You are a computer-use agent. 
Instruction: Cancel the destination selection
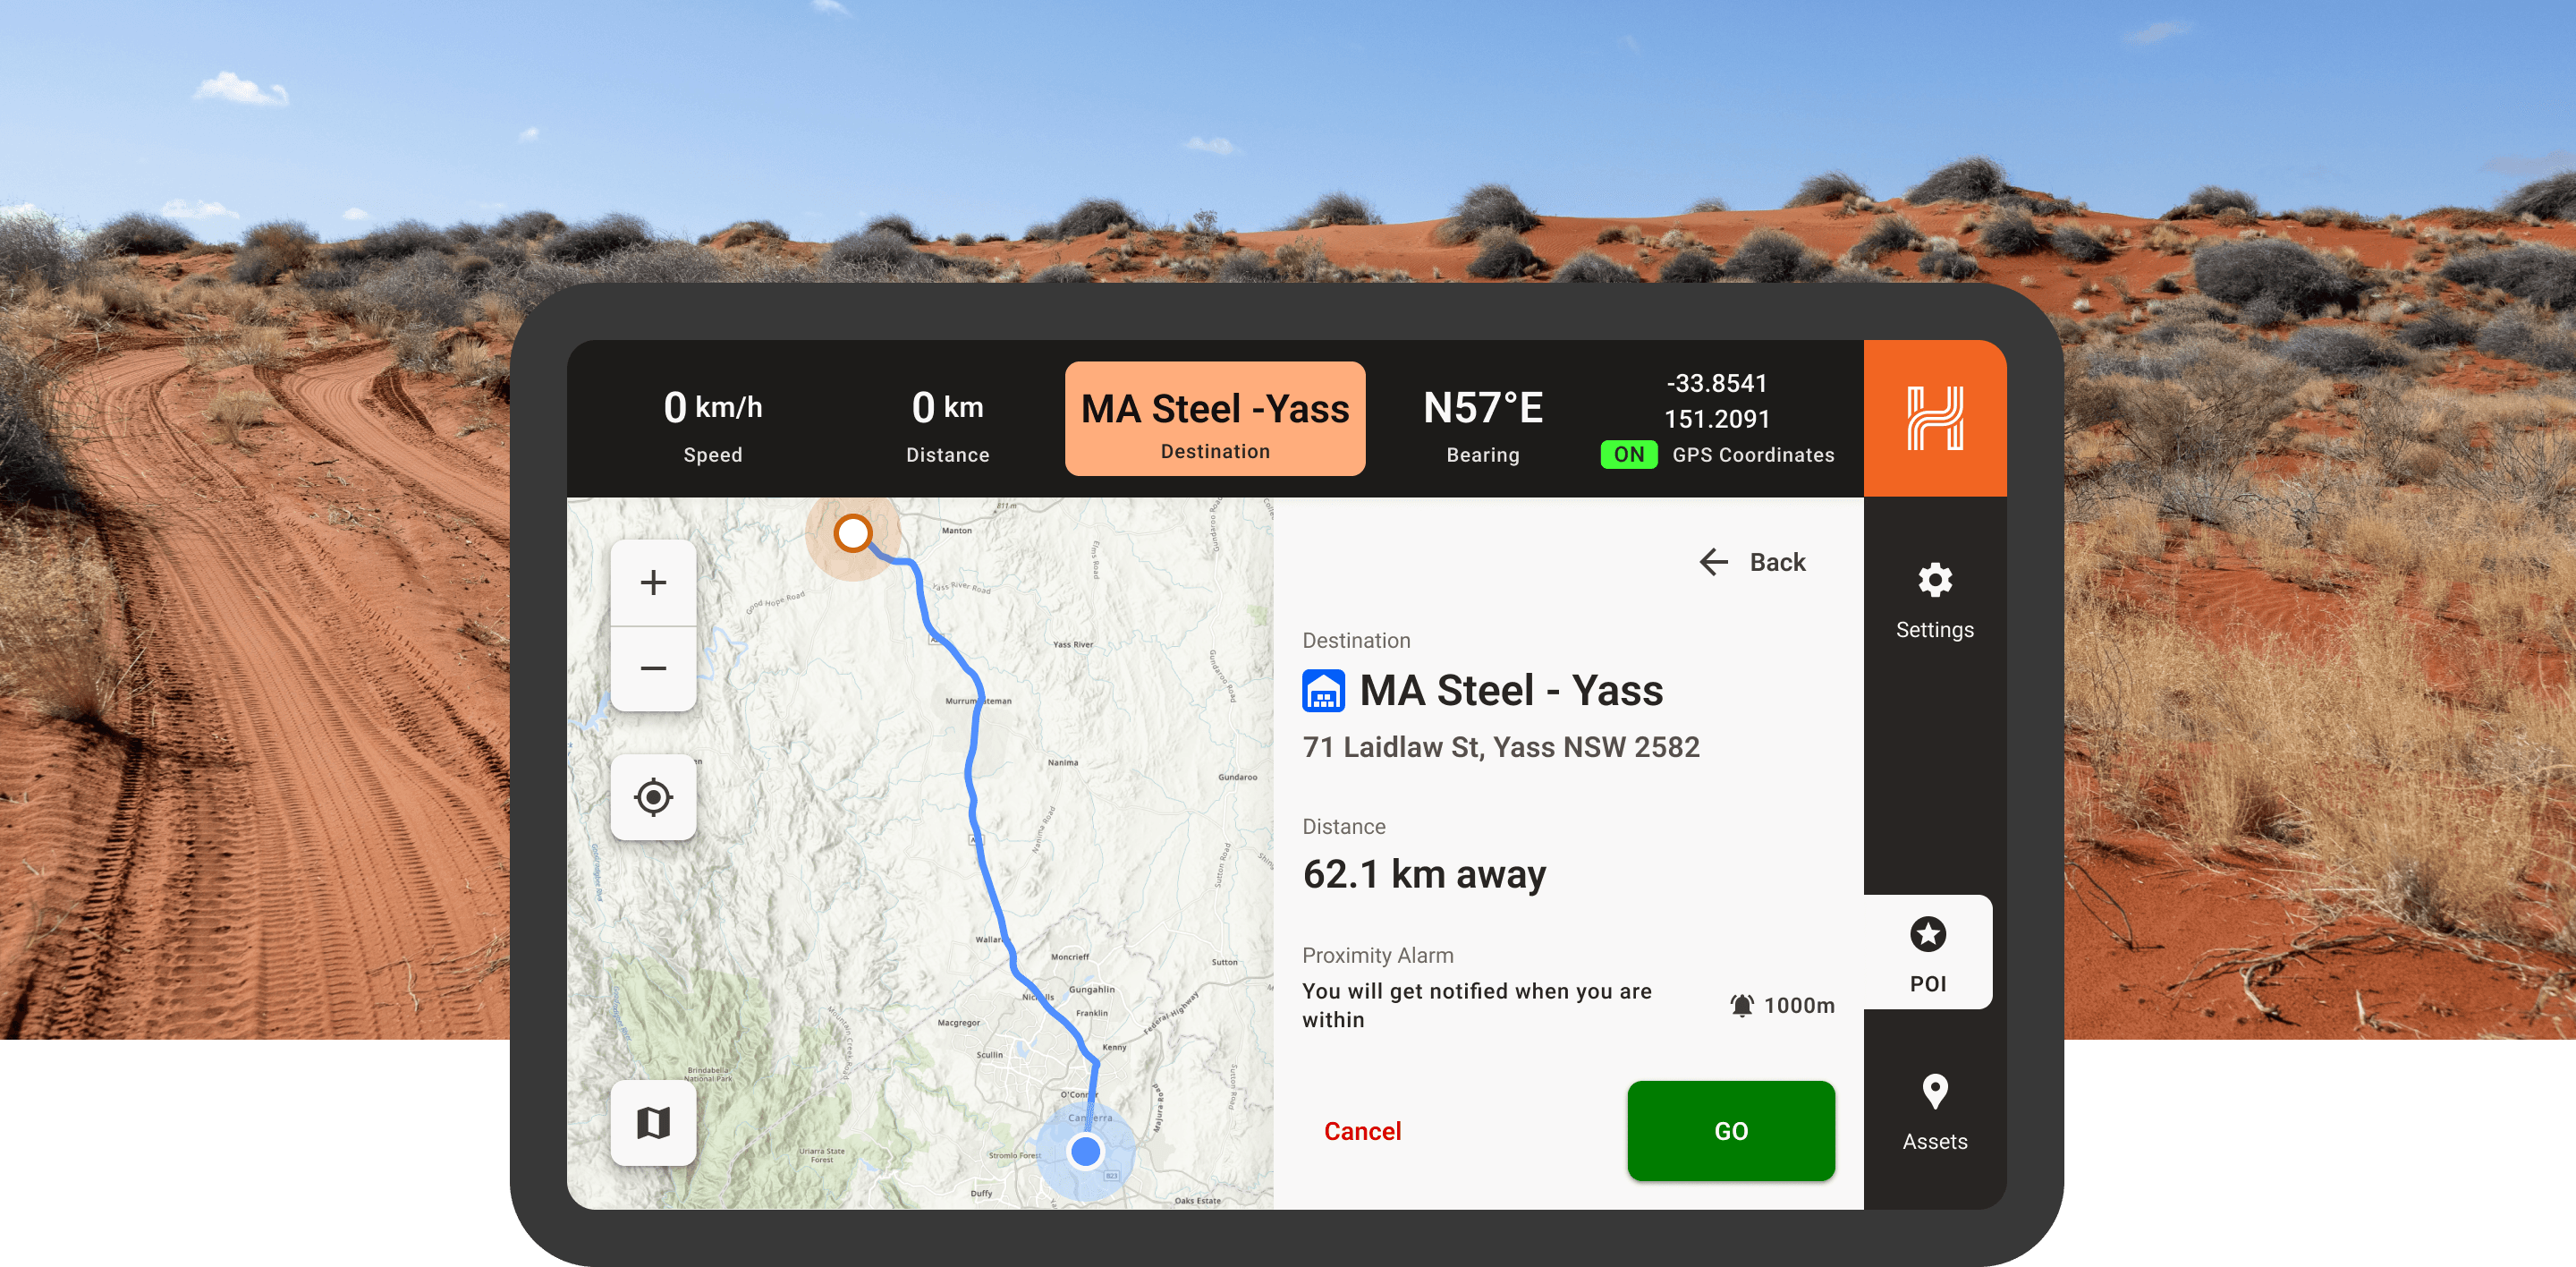pyautogui.click(x=1362, y=1131)
